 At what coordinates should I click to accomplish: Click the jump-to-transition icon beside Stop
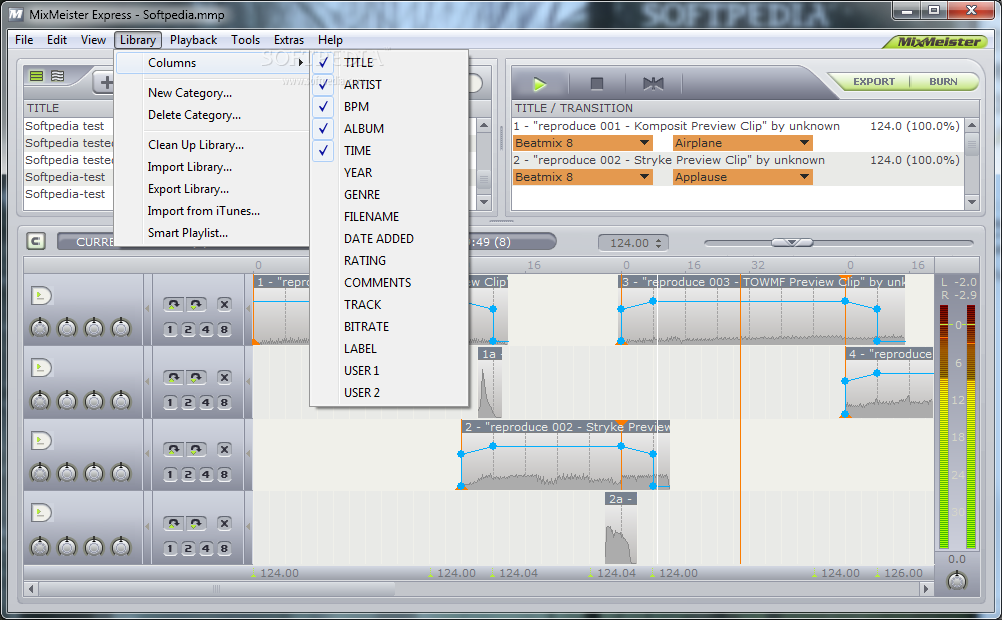pyautogui.click(x=653, y=84)
